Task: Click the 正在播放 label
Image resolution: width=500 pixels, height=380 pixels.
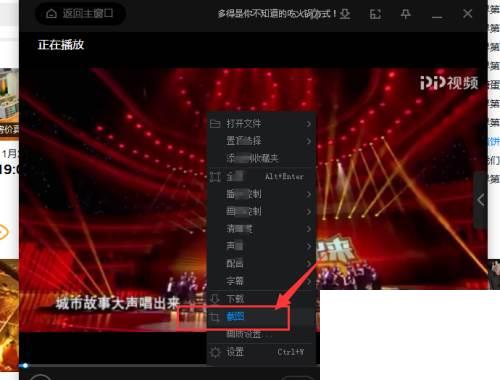Action: 61,45
